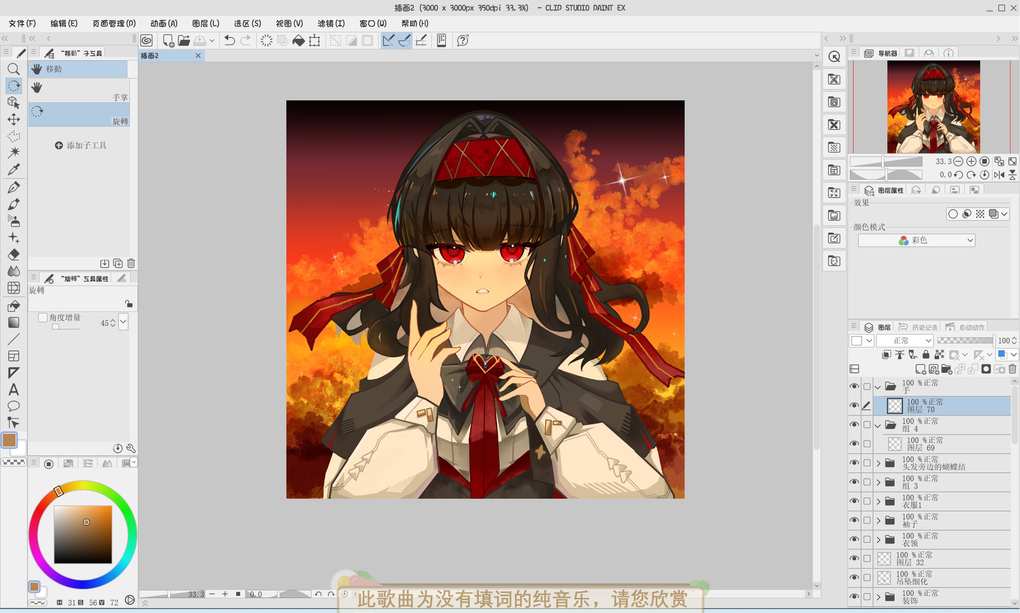1020x613 pixels.
Task: Delete layer with trash icon in Layers panel
Action: pyautogui.click(x=1012, y=369)
